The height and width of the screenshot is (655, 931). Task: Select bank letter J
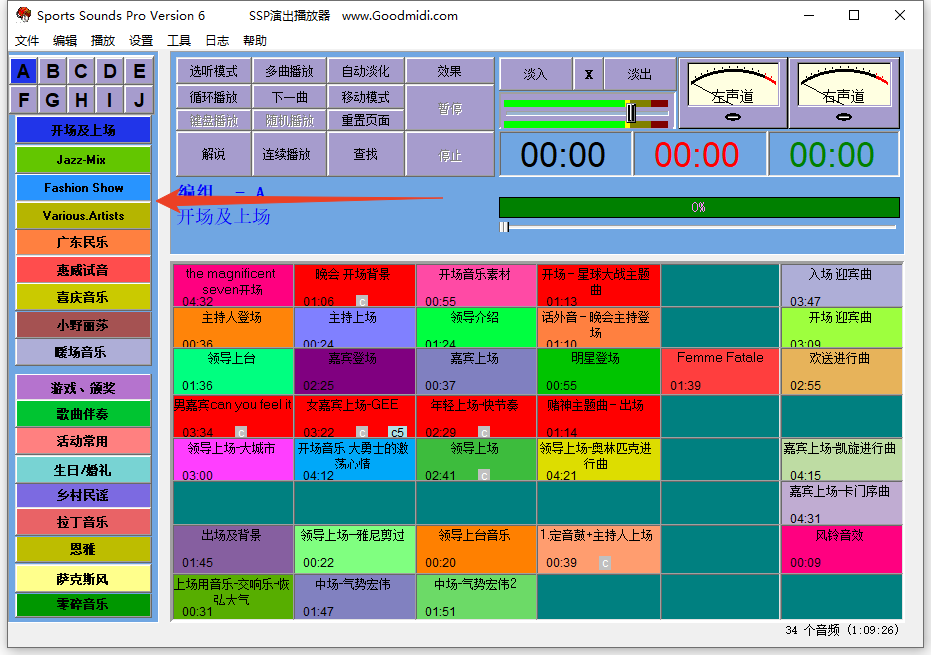[x=139, y=100]
